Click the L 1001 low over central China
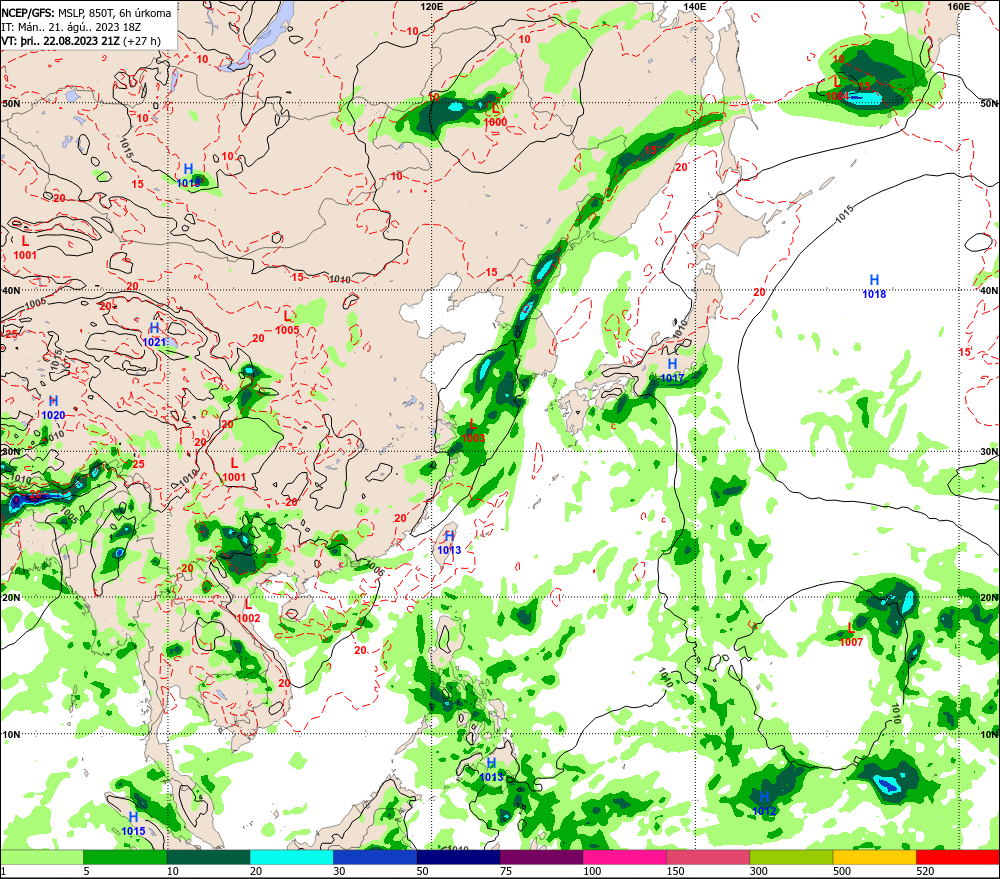 234,470
